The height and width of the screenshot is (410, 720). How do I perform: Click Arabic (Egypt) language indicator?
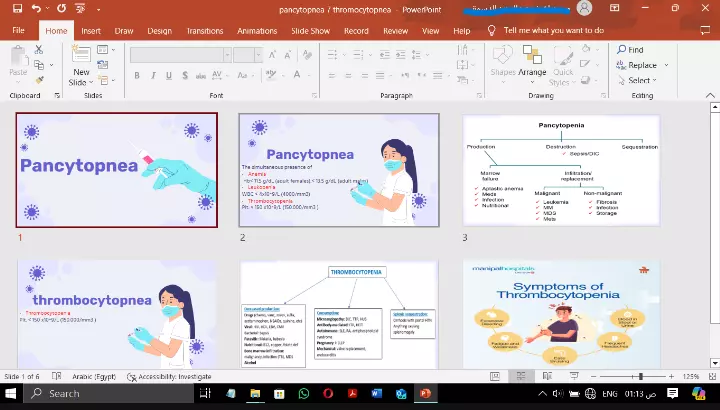[x=94, y=376]
